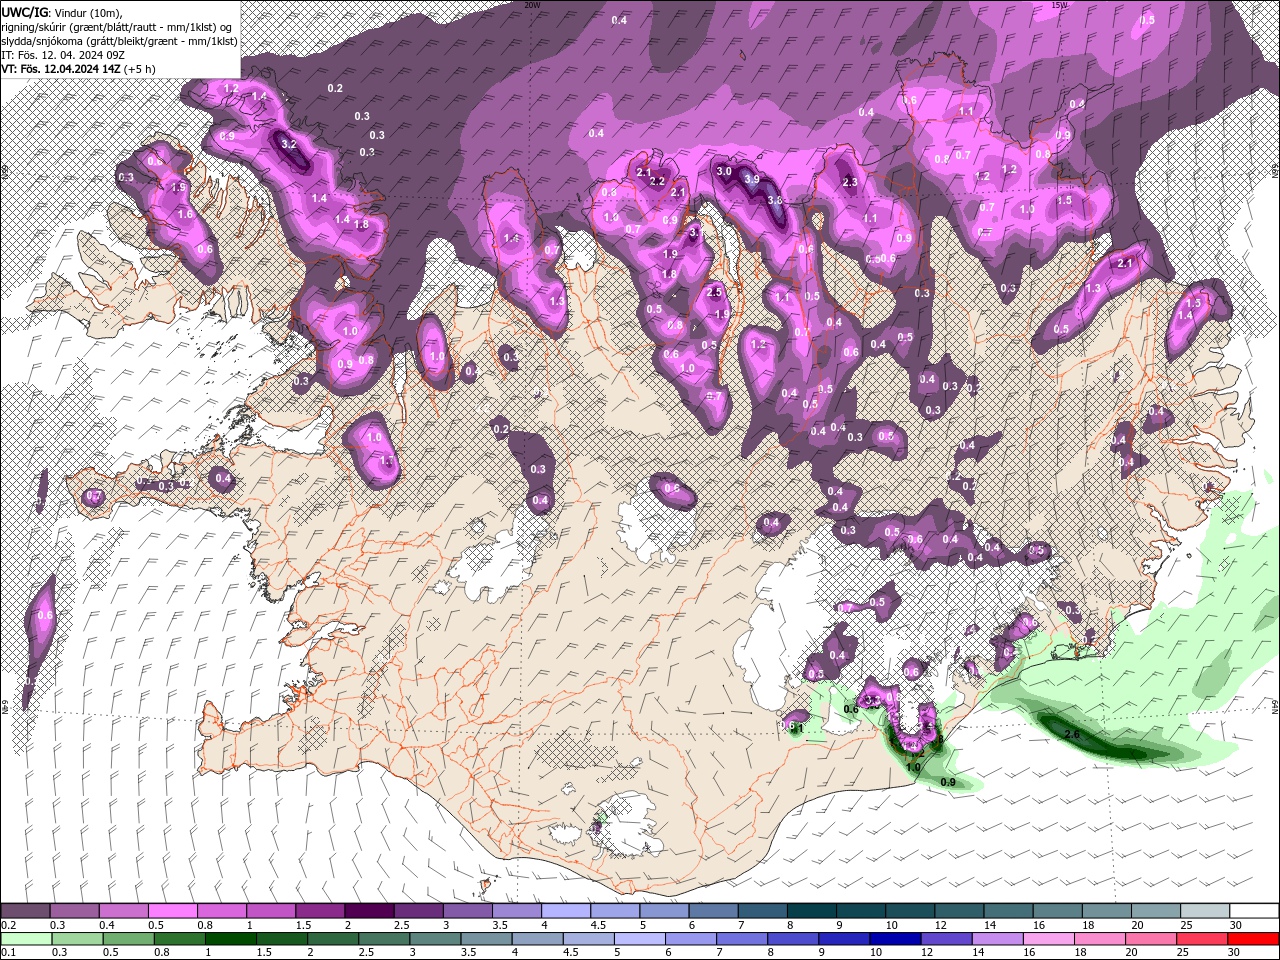Viewport: 1280px width, 960px height.
Task: Select the light pink 16 swatch in rain legend
Action: 1048,939
